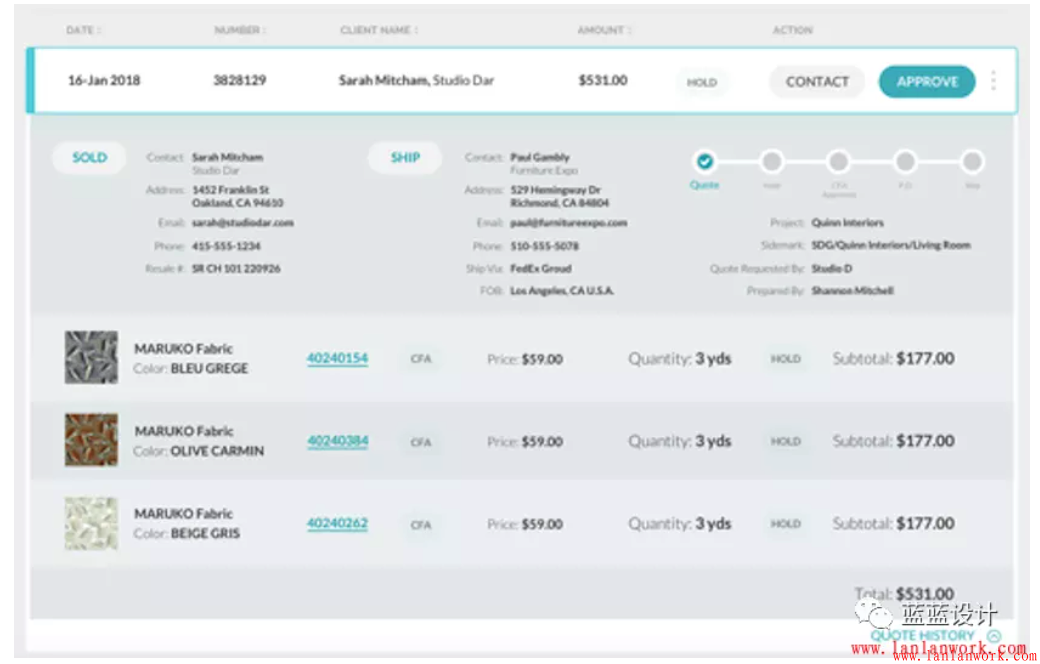Click the HOLD badge on BEIGE GRIS row

coord(785,523)
